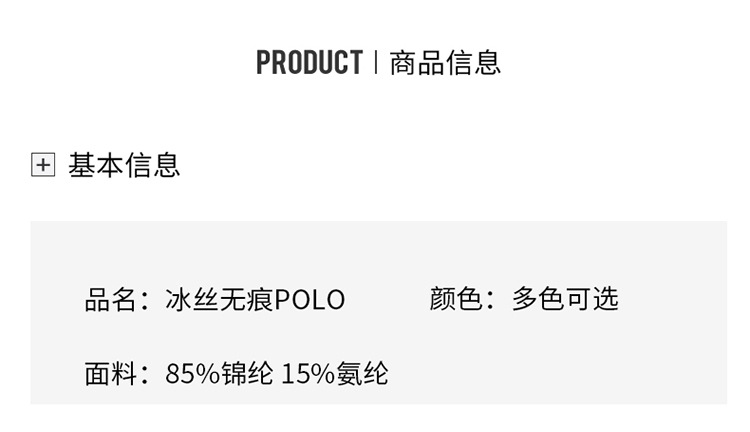The image size is (750, 432).
Task: Click the 15% fabric percentage
Action: pyautogui.click(x=308, y=374)
